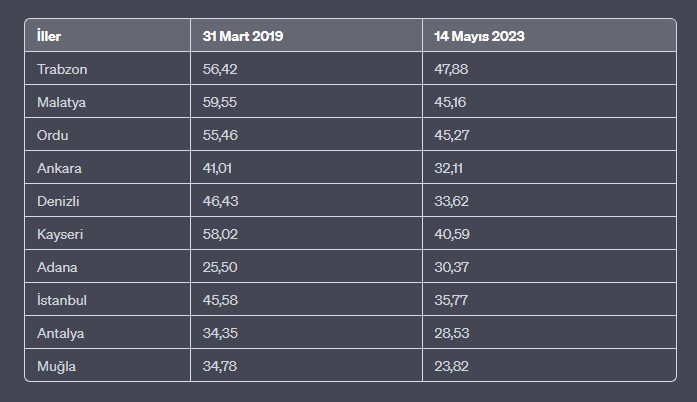Screen dimensions: 697x402
Task: Click Ankara's 32,11 value
Action: (x=451, y=167)
